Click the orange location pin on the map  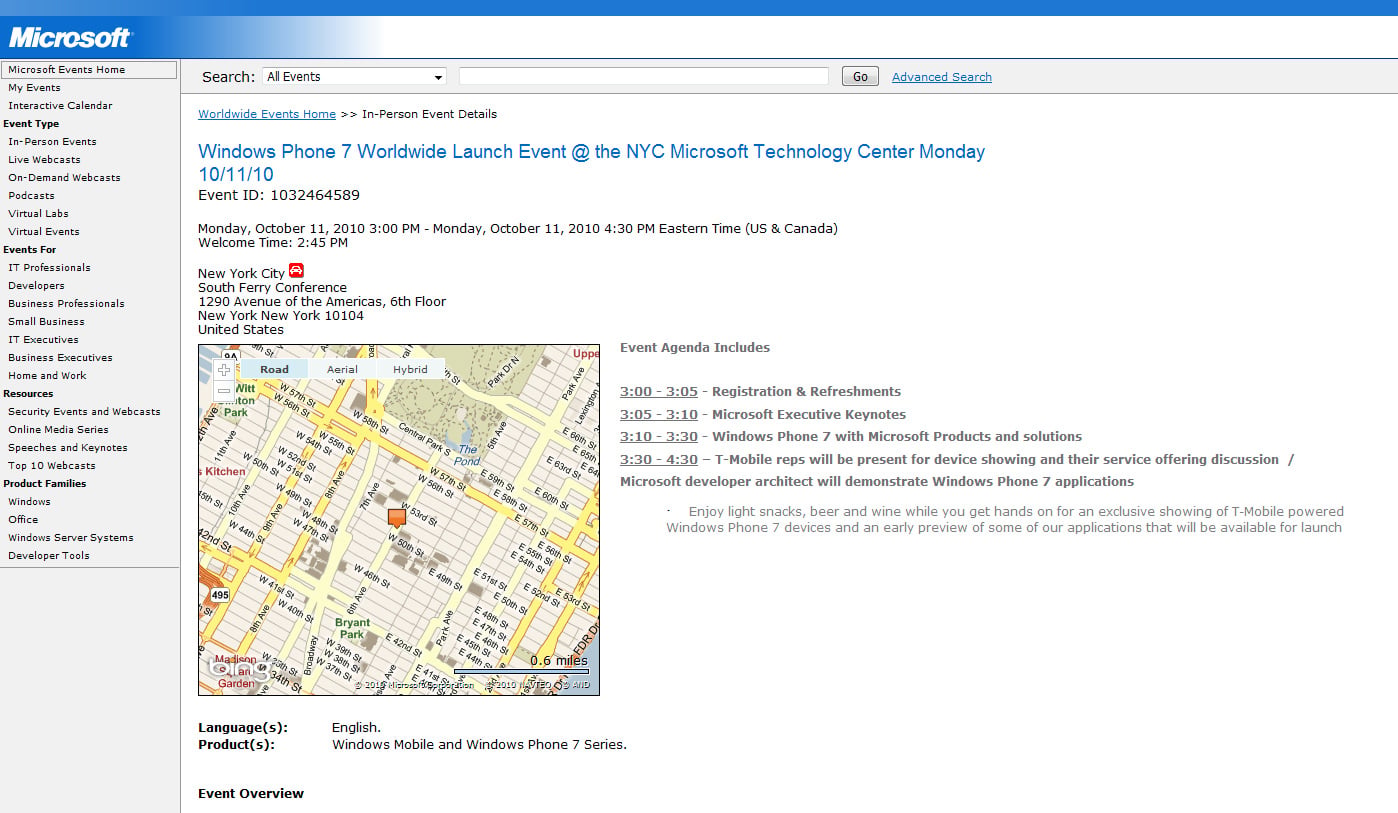pos(397,517)
